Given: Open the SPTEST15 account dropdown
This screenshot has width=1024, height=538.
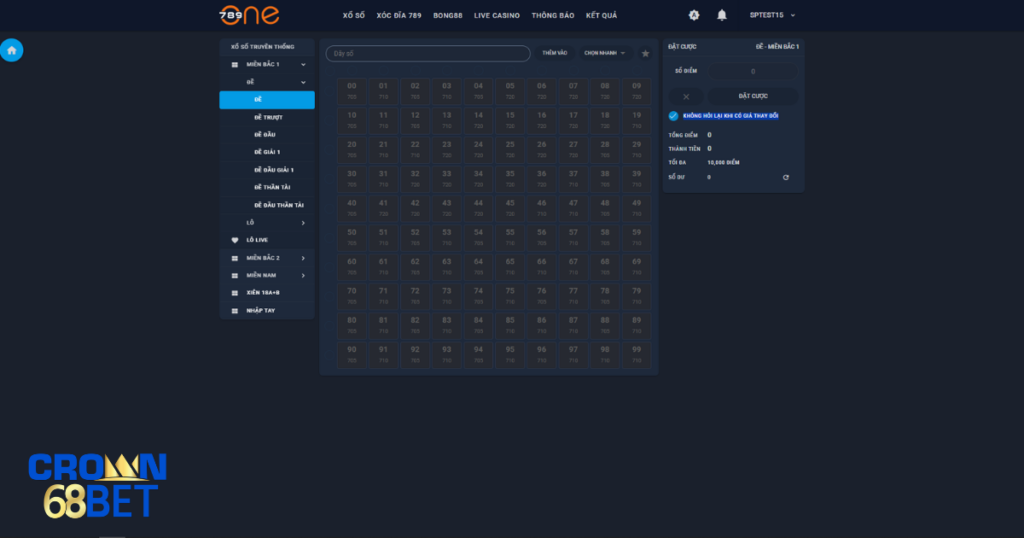Looking at the screenshot, I should click(x=772, y=15).
